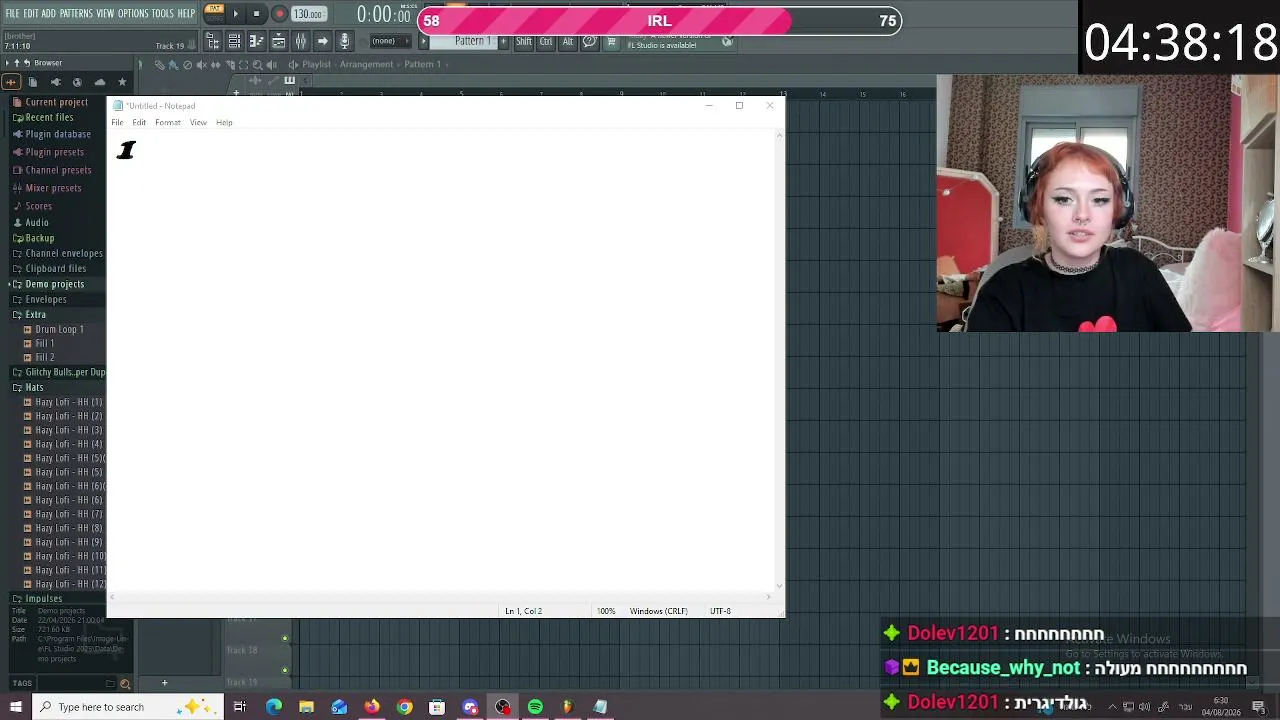Click the microphone recording icon in toolbar
Viewport: 1280px width, 720px height.
pos(344,41)
